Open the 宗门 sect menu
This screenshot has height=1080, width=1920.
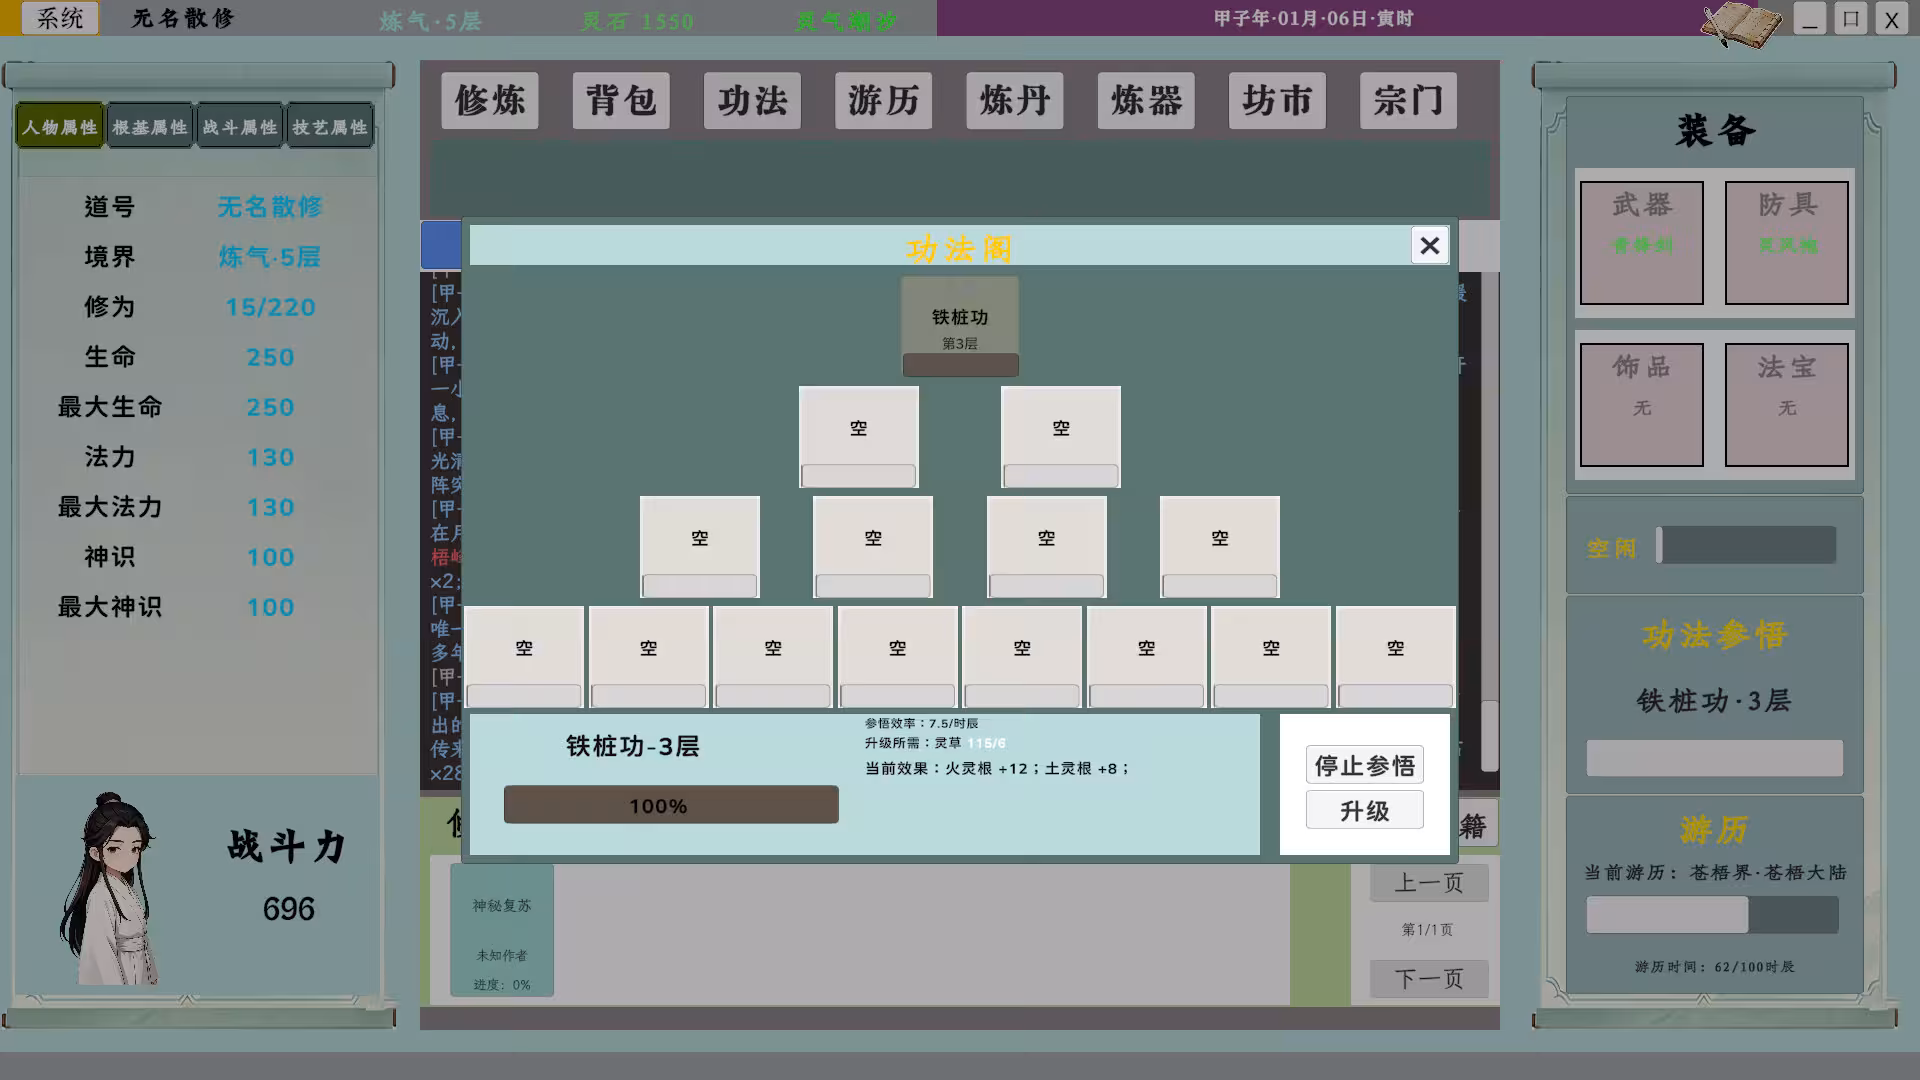coord(1408,100)
